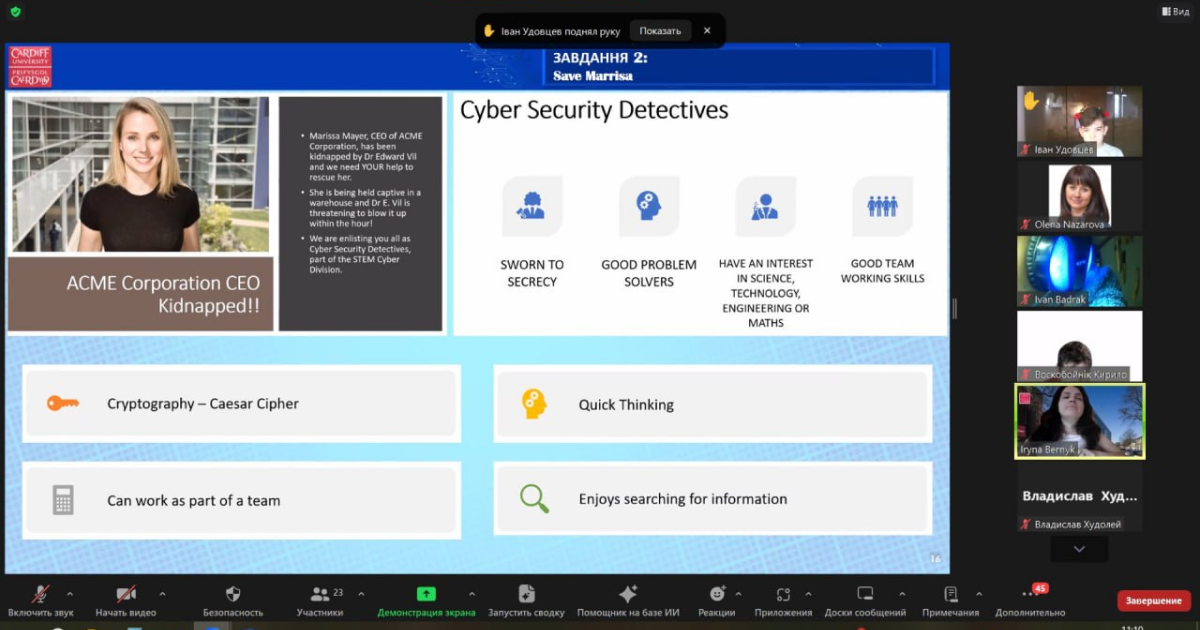
Task: Unmute microphone with Включить звук
Action: point(41,594)
